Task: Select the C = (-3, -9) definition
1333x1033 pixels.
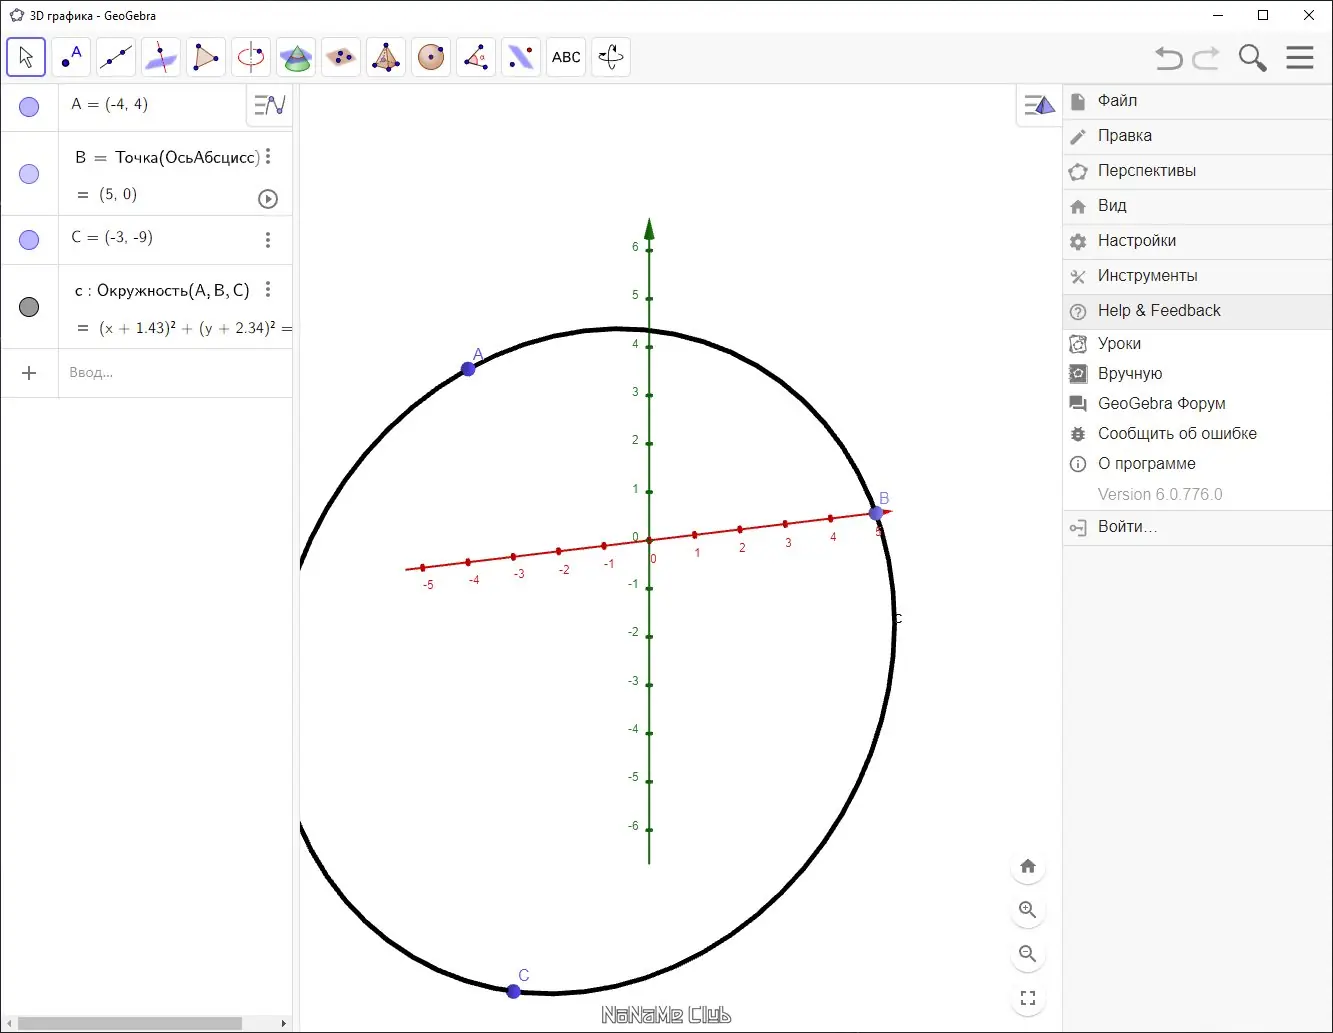Action: [112, 237]
